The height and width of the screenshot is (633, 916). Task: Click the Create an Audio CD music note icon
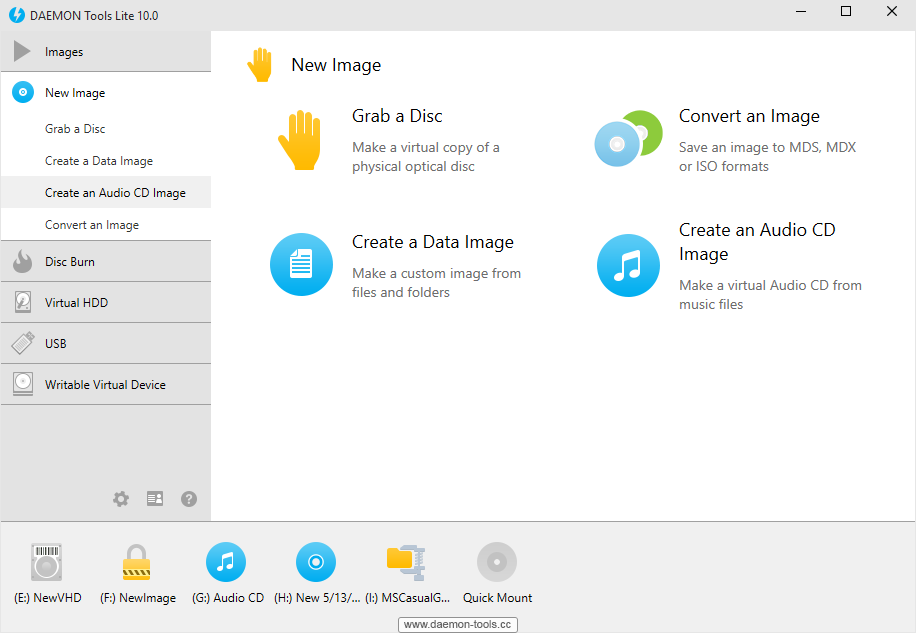pos(627,265)
